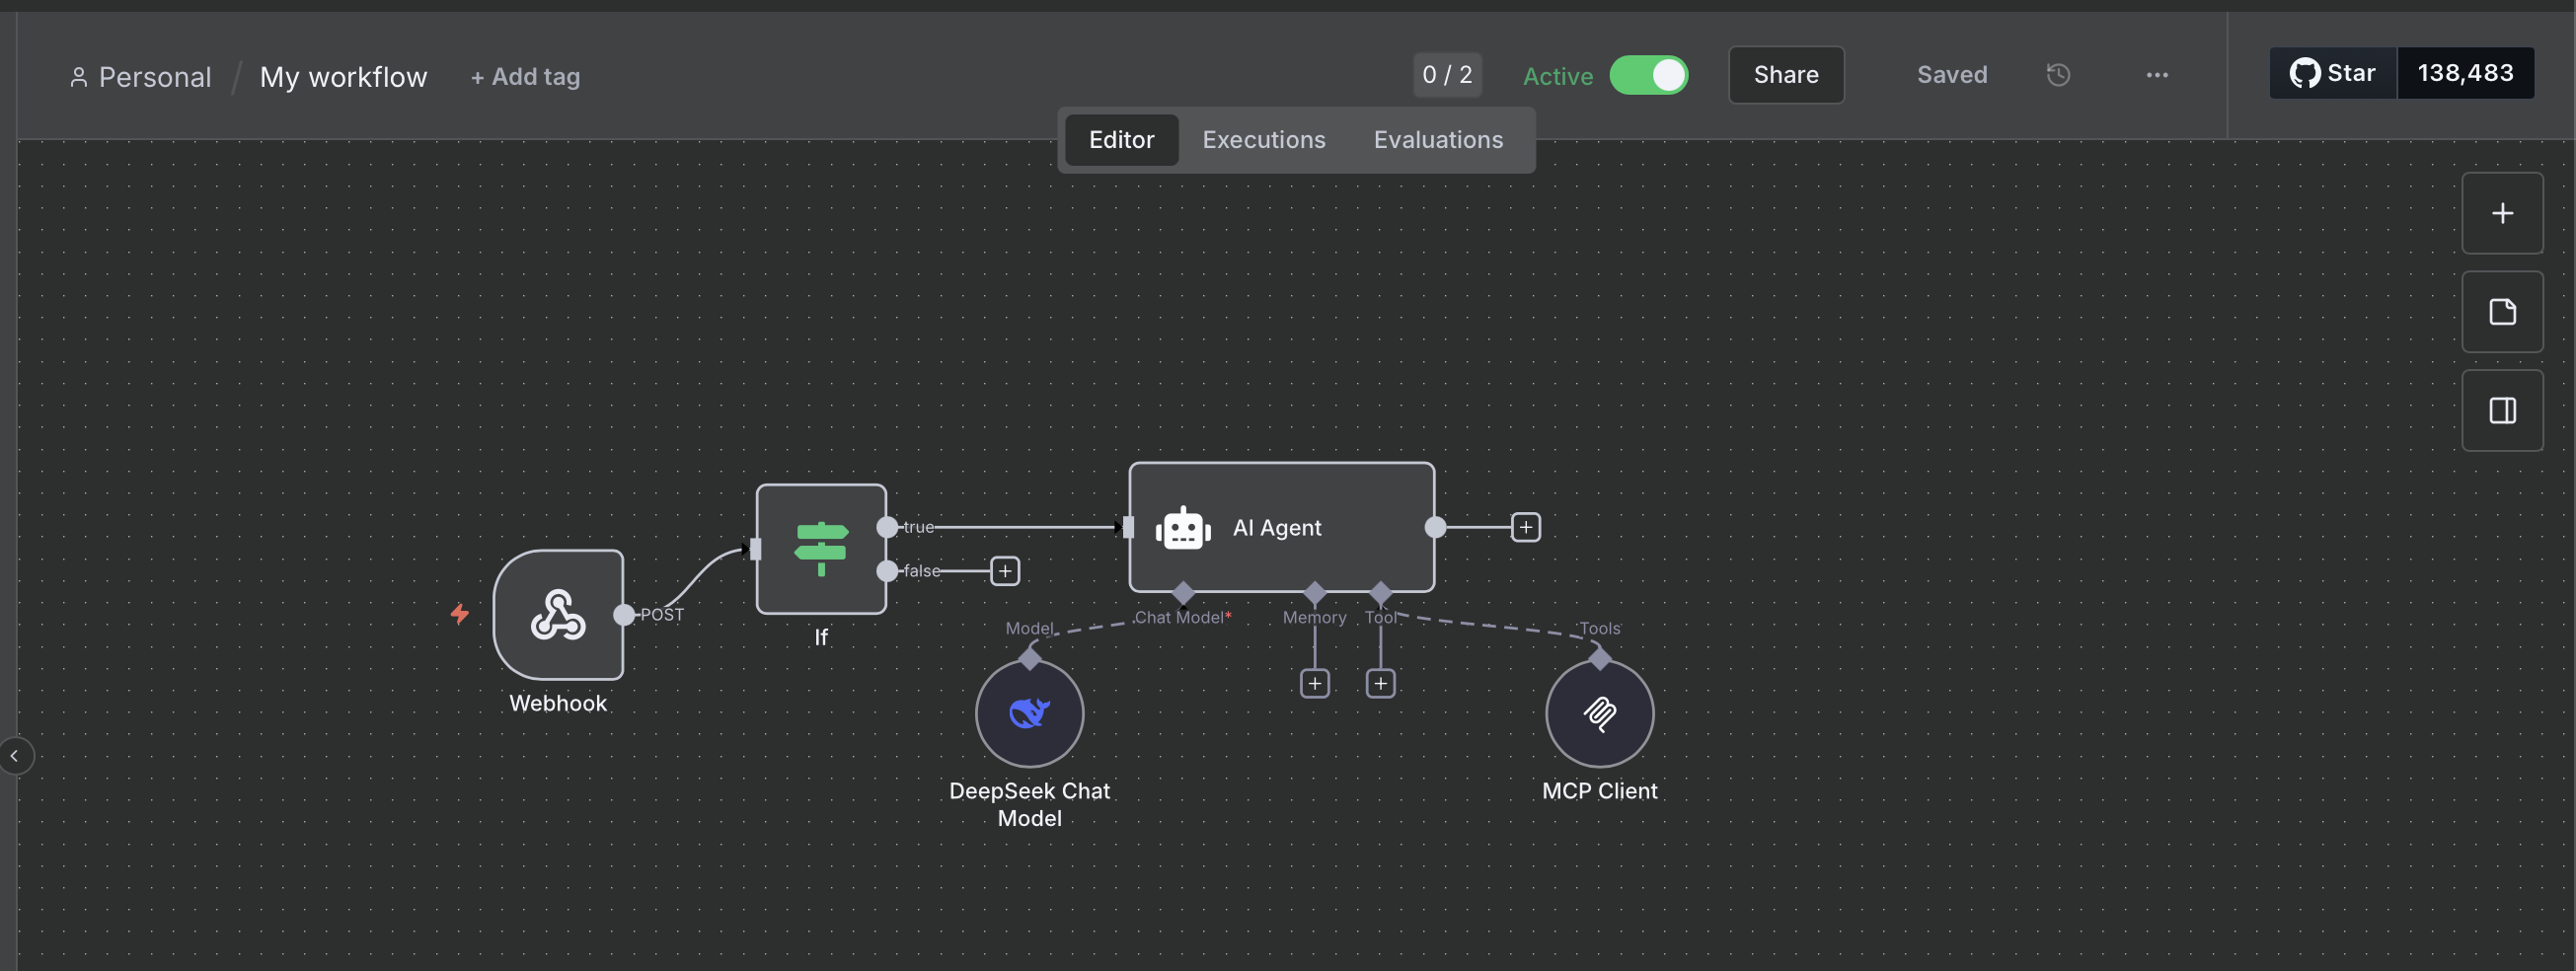Open the add node panel plus button
The image size is (2576, 971).
(2502, 213)
